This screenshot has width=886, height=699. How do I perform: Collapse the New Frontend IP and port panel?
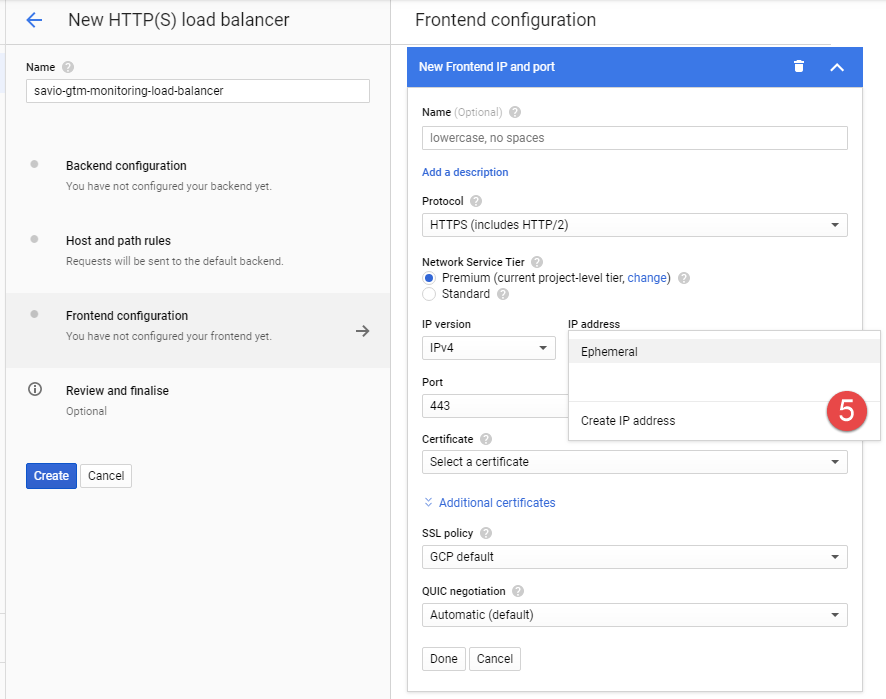837,67
